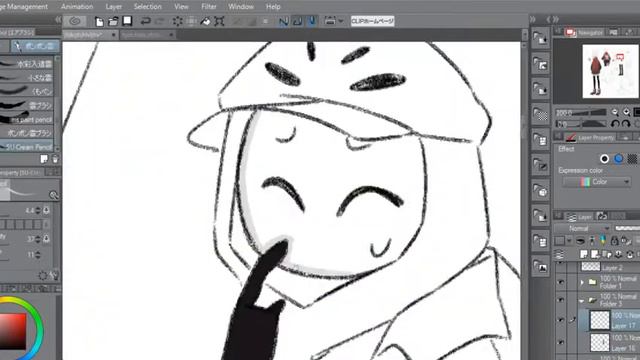This screenshot has height=360, width=640.
Task: Click the Scale/Rotate transform icon
Action: click(220, 21)
